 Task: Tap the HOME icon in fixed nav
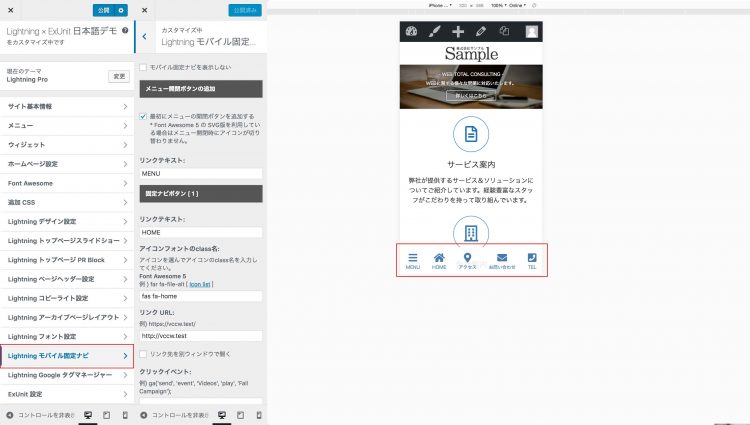coord(439,258)
